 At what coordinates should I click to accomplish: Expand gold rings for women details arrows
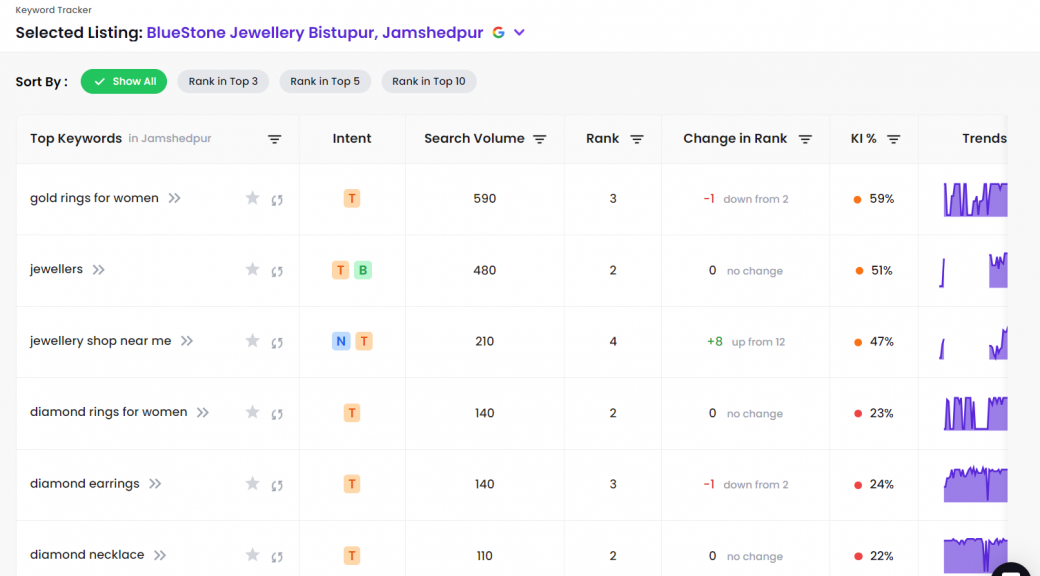(174, 198)
